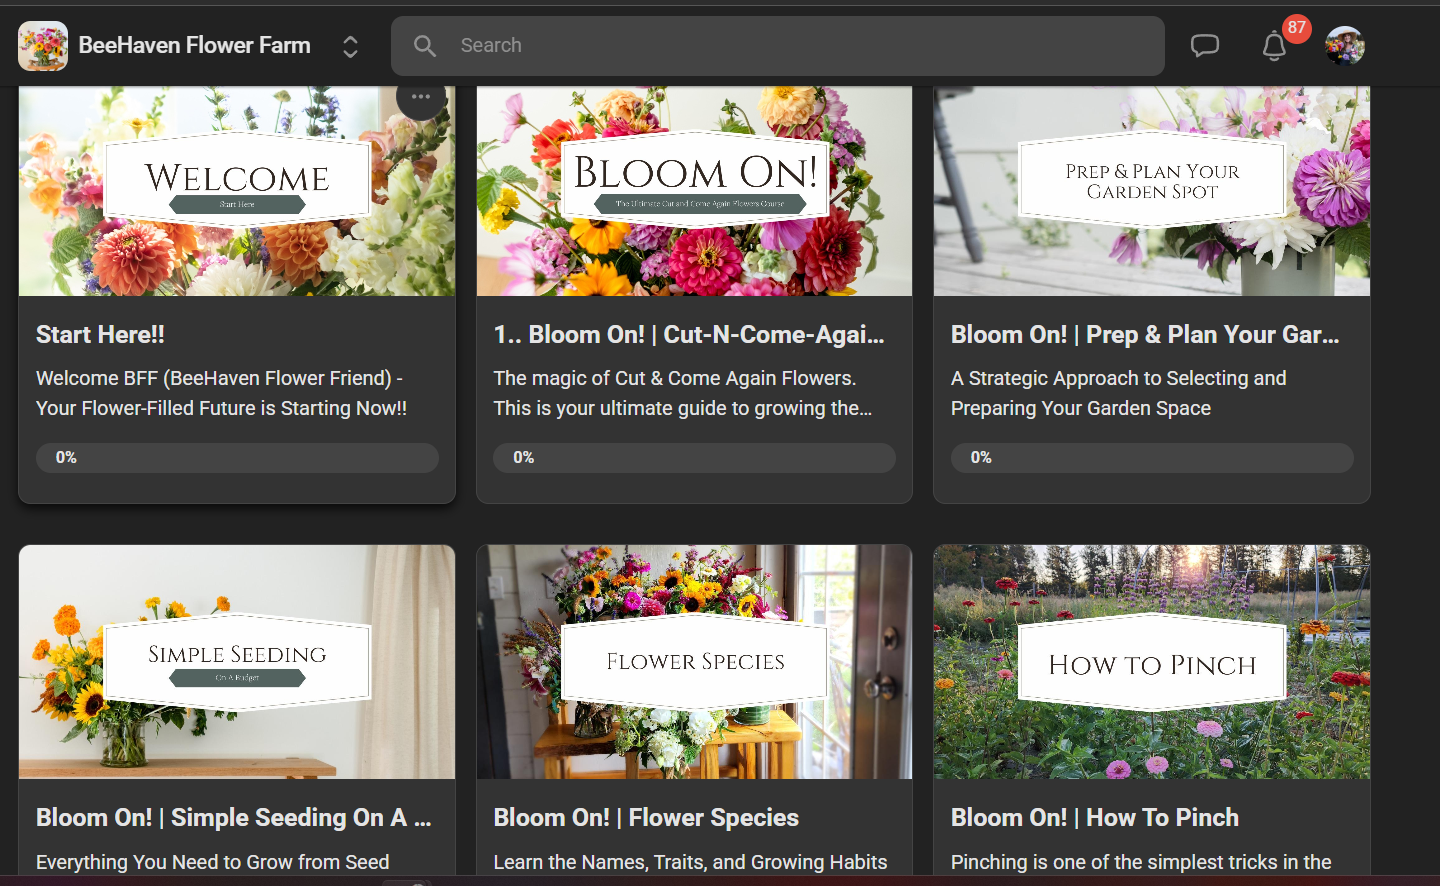The image size is (1440, 886).
Task: Open the user profile avatar menu
Action: click(x=1345, y=46)
